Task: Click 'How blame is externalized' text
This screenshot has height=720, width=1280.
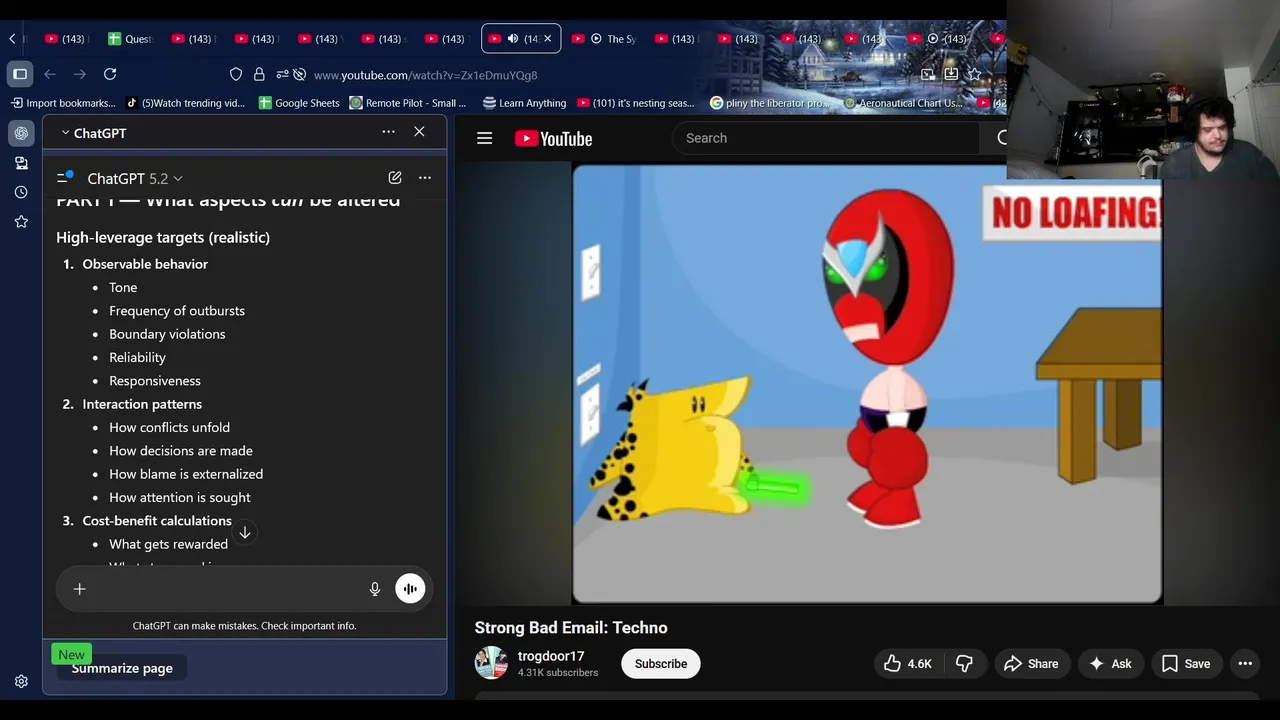Action: point(186,474)
